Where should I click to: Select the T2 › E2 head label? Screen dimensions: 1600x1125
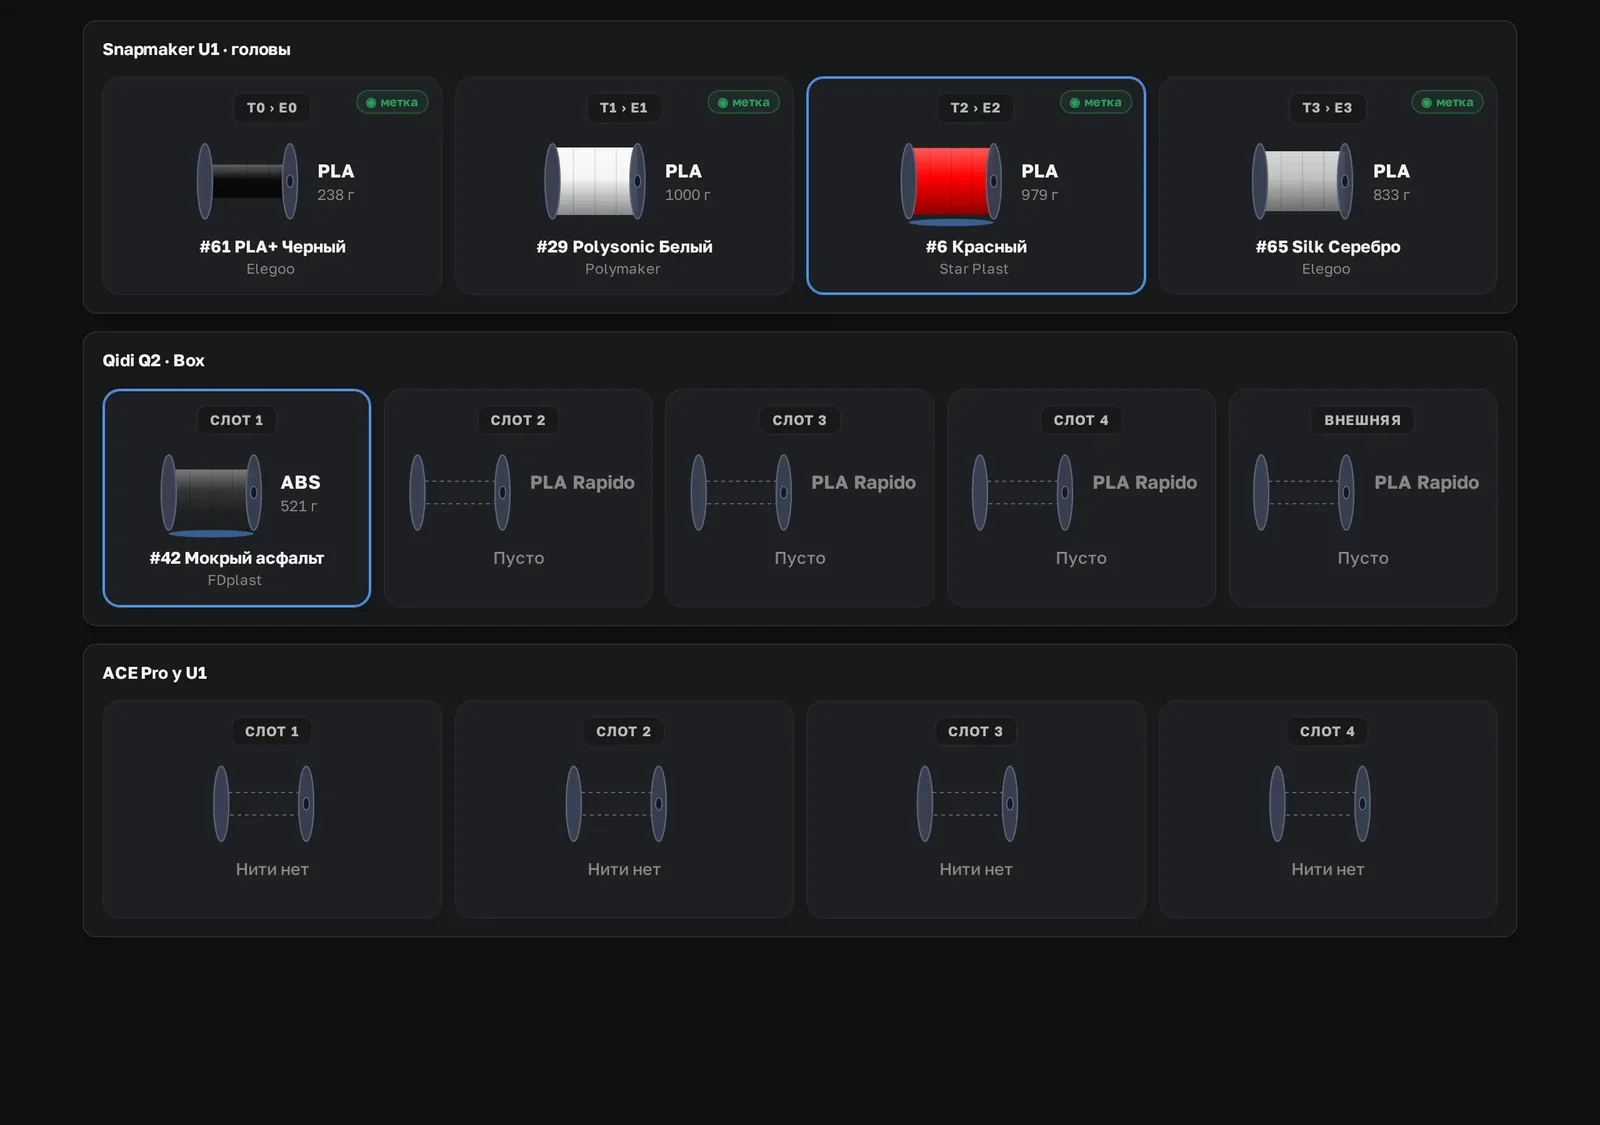976,108
